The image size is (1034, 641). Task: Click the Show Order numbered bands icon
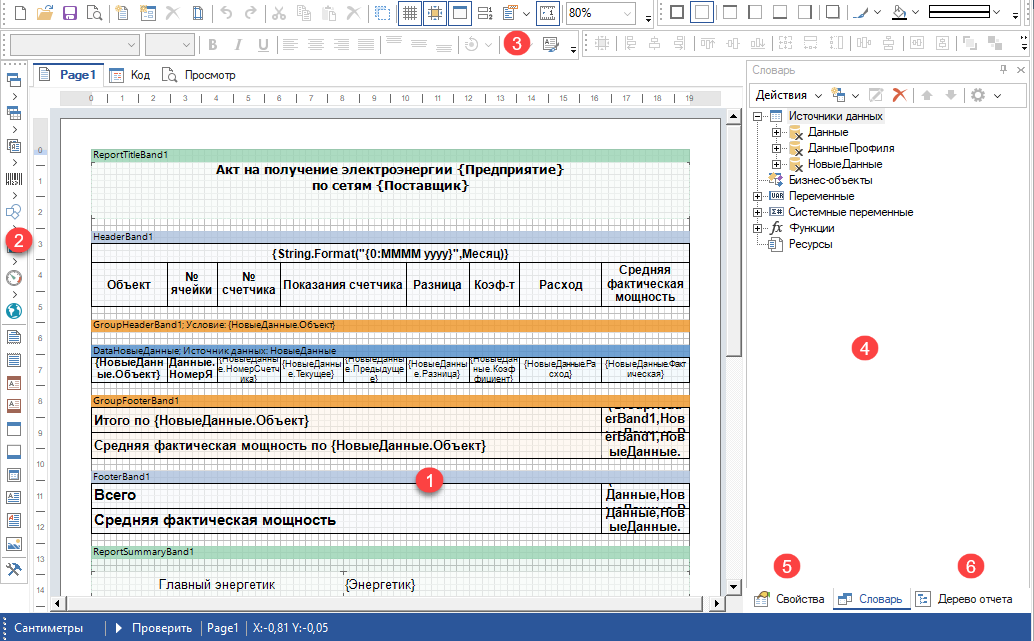[485, 13]
